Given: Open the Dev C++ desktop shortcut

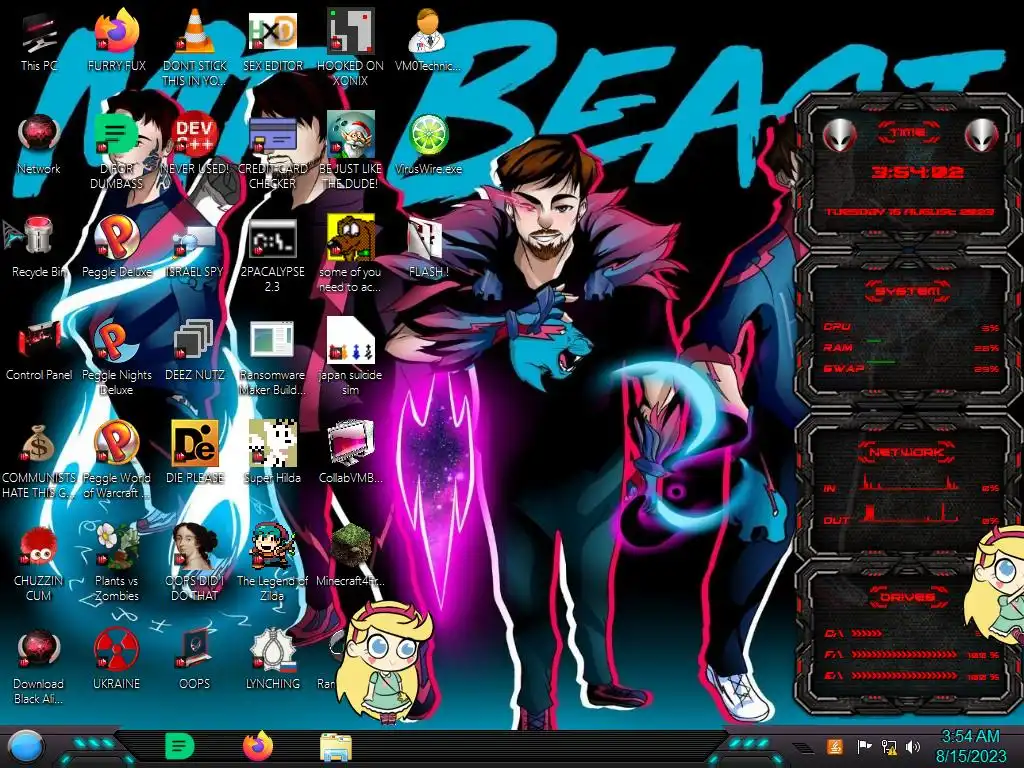Looking at the screenshot, I should 195,145.
